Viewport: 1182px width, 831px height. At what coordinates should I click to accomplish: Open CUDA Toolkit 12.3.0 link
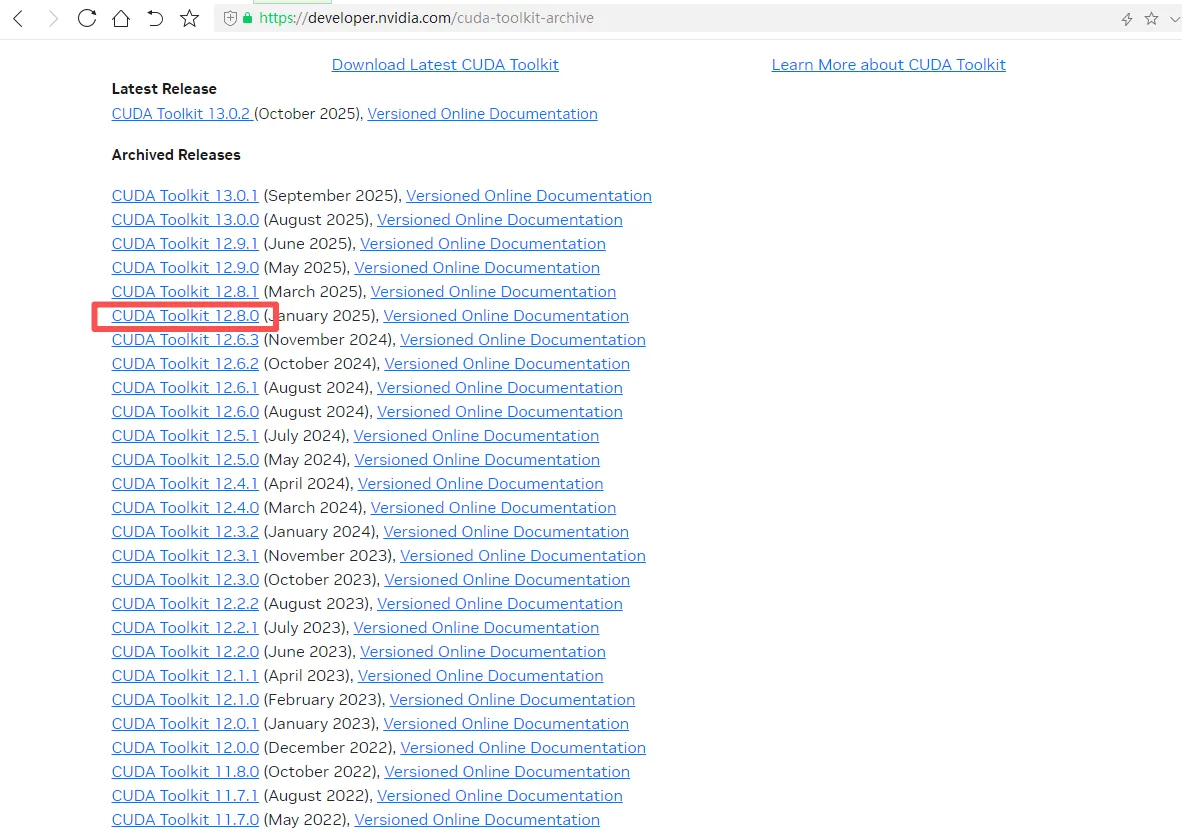185,580
